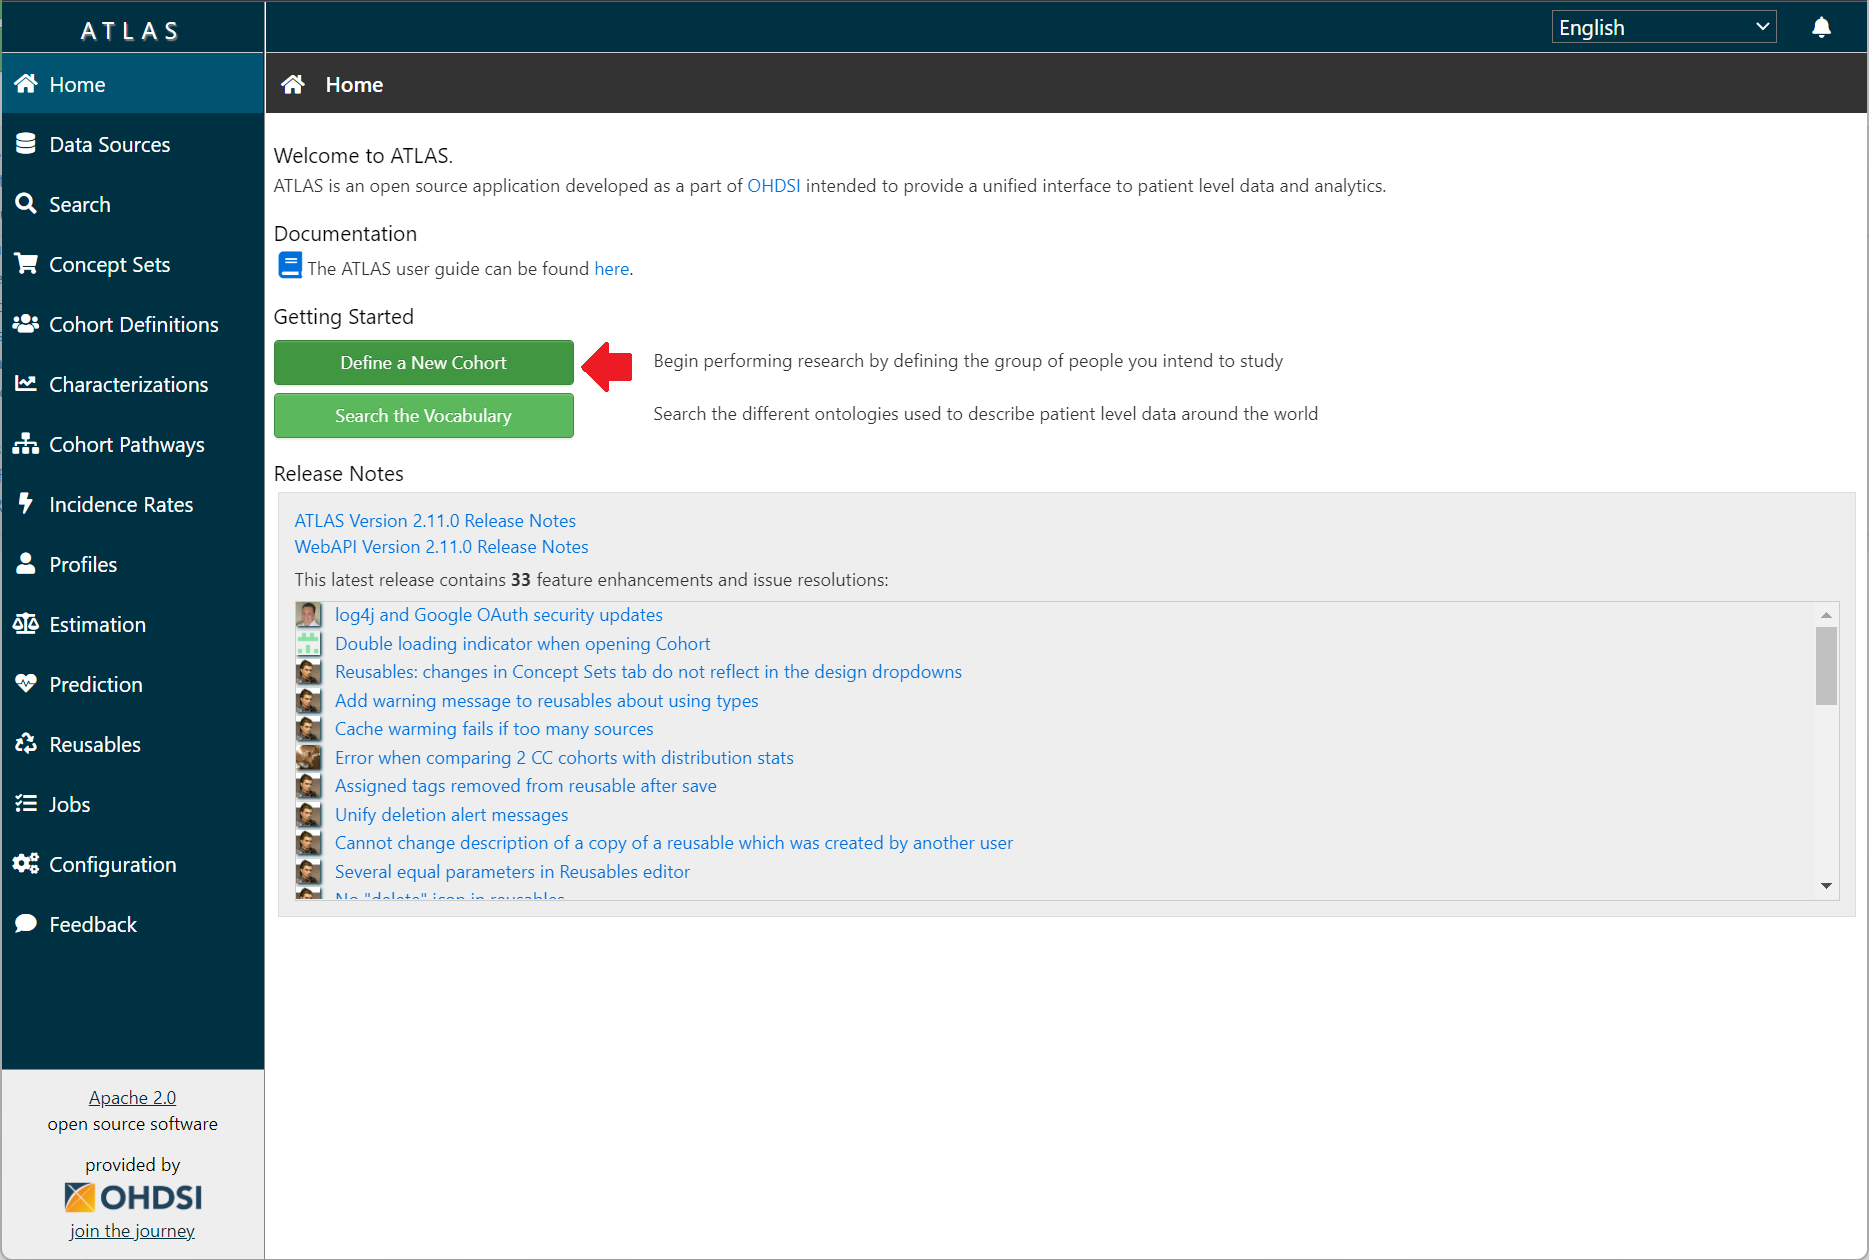Click the Data Sources database icon
The height and width of the screenshot is (1260, 1869).
tap(26, 144)
